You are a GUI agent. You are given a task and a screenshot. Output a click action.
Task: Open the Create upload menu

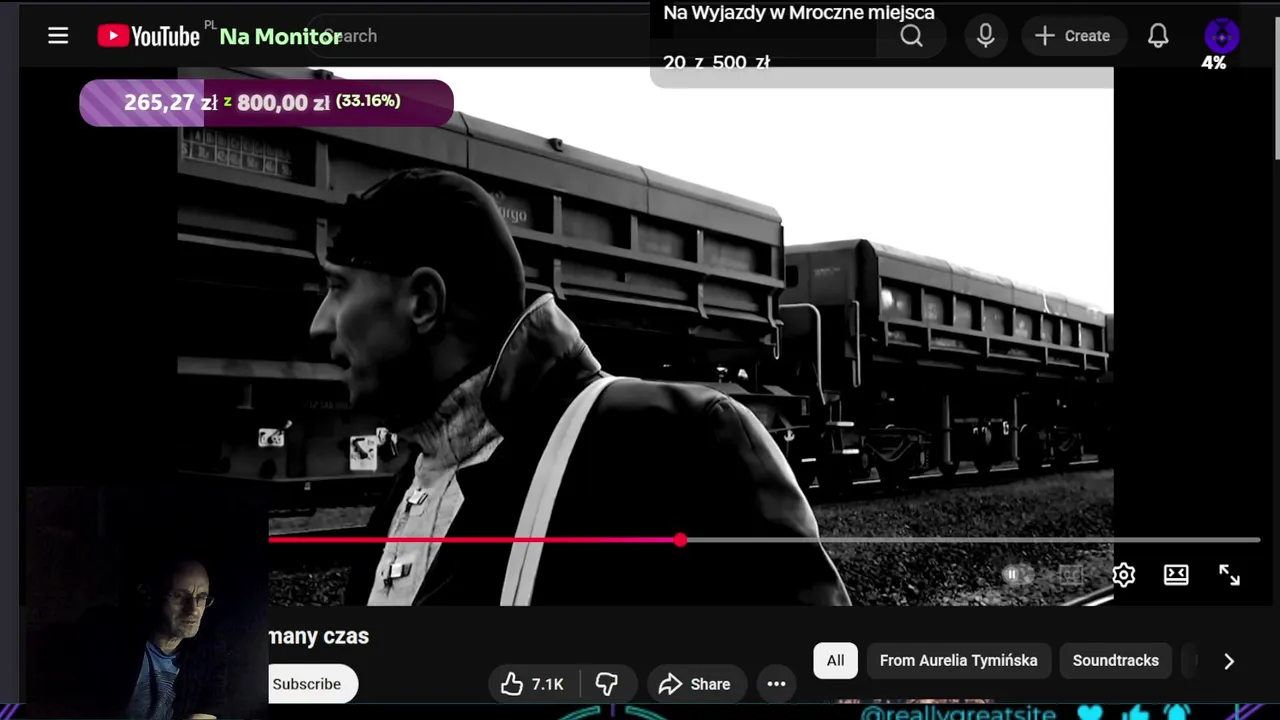coord(1072,36)
